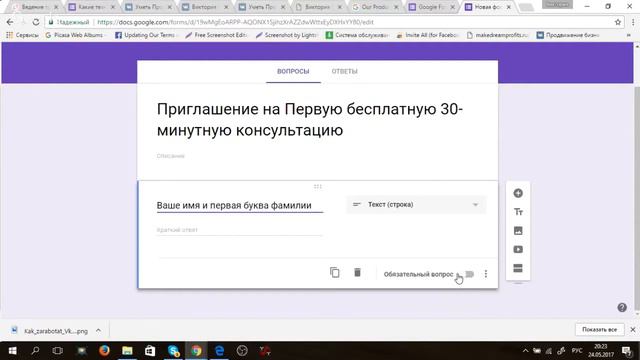Click the address bar URL
The image size is (640, 360).
(236, 22)
